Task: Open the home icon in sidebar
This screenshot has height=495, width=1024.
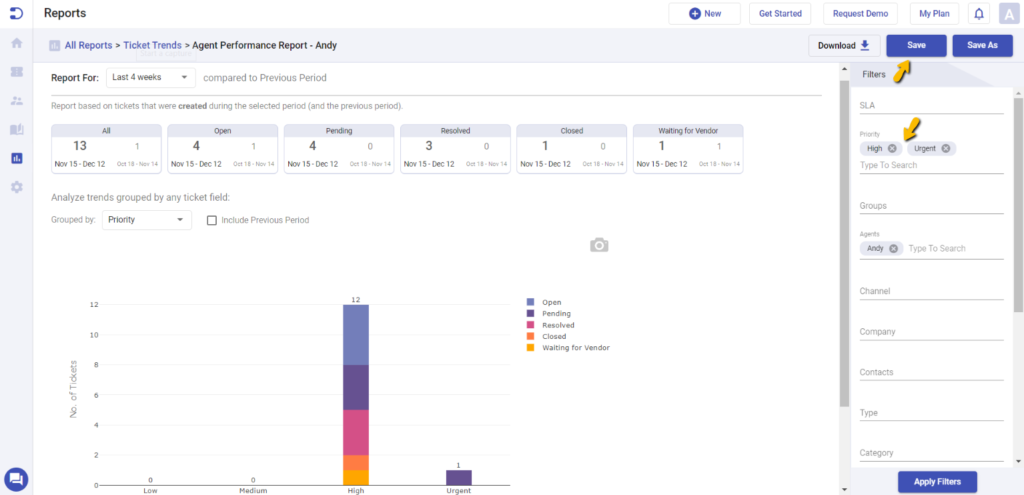Action: tap(16, 43)
